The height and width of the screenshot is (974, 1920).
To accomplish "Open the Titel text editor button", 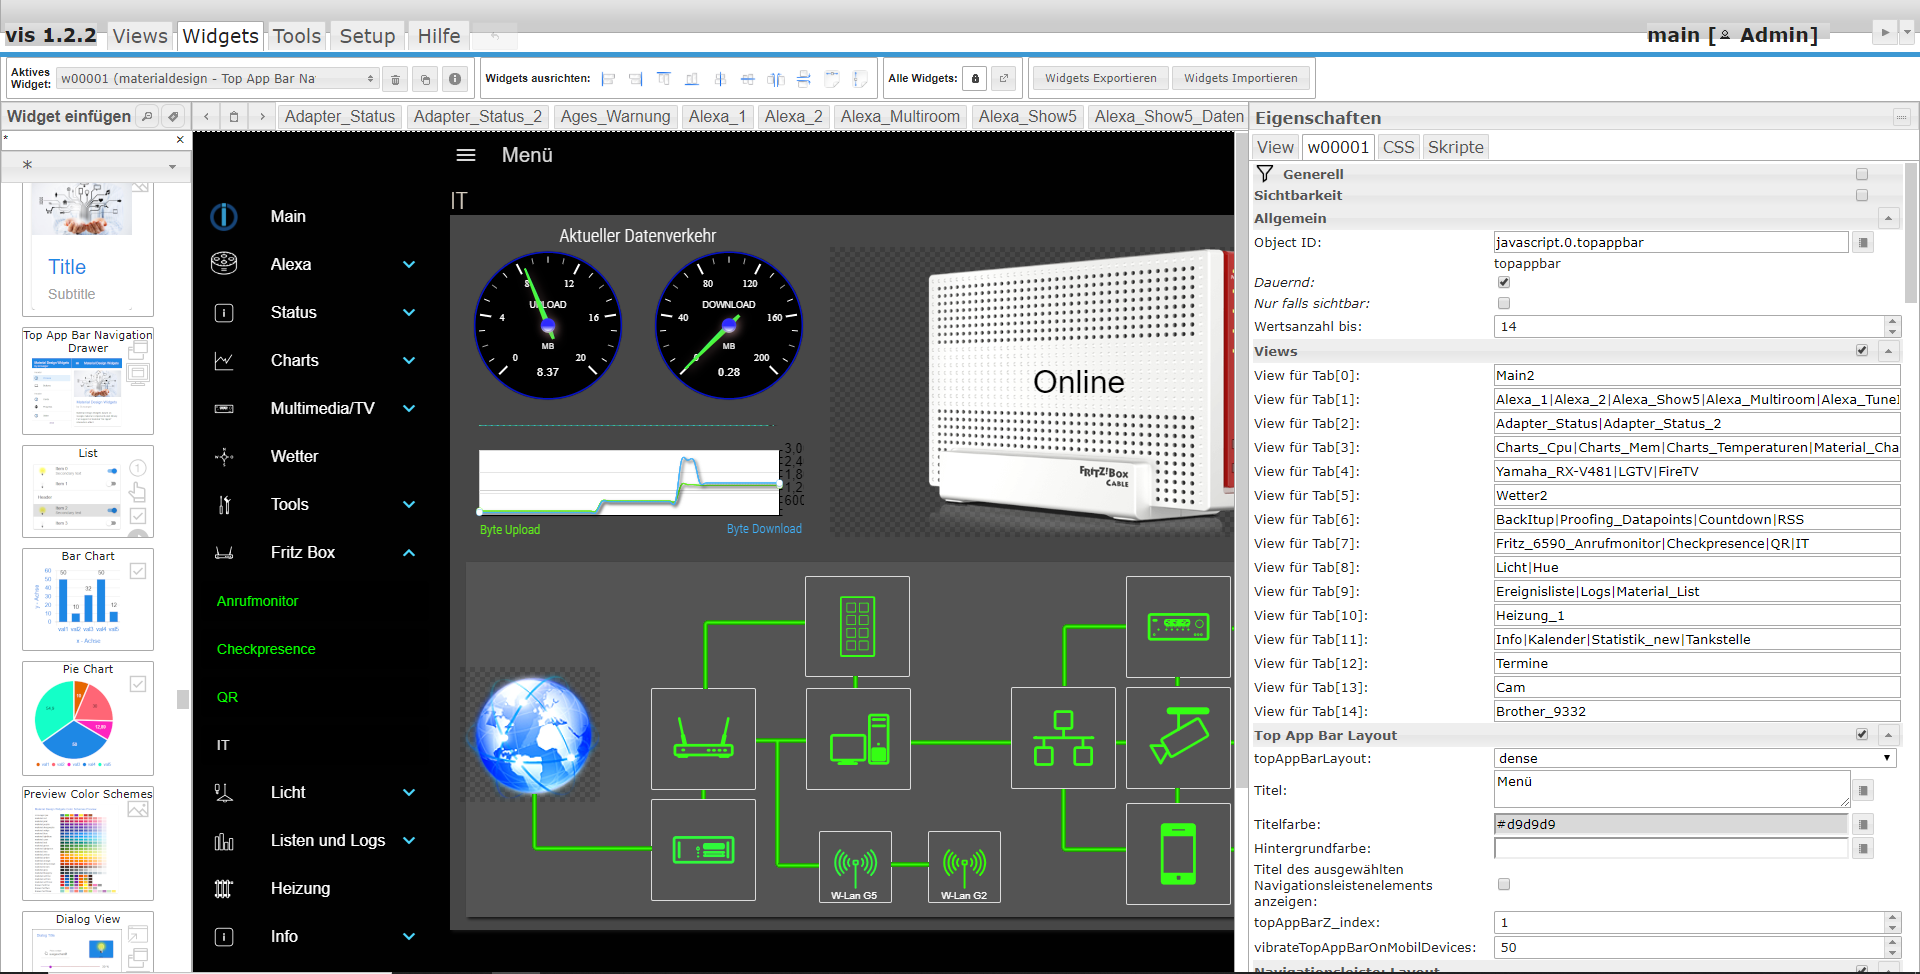I will click(x=1863, y=790).
